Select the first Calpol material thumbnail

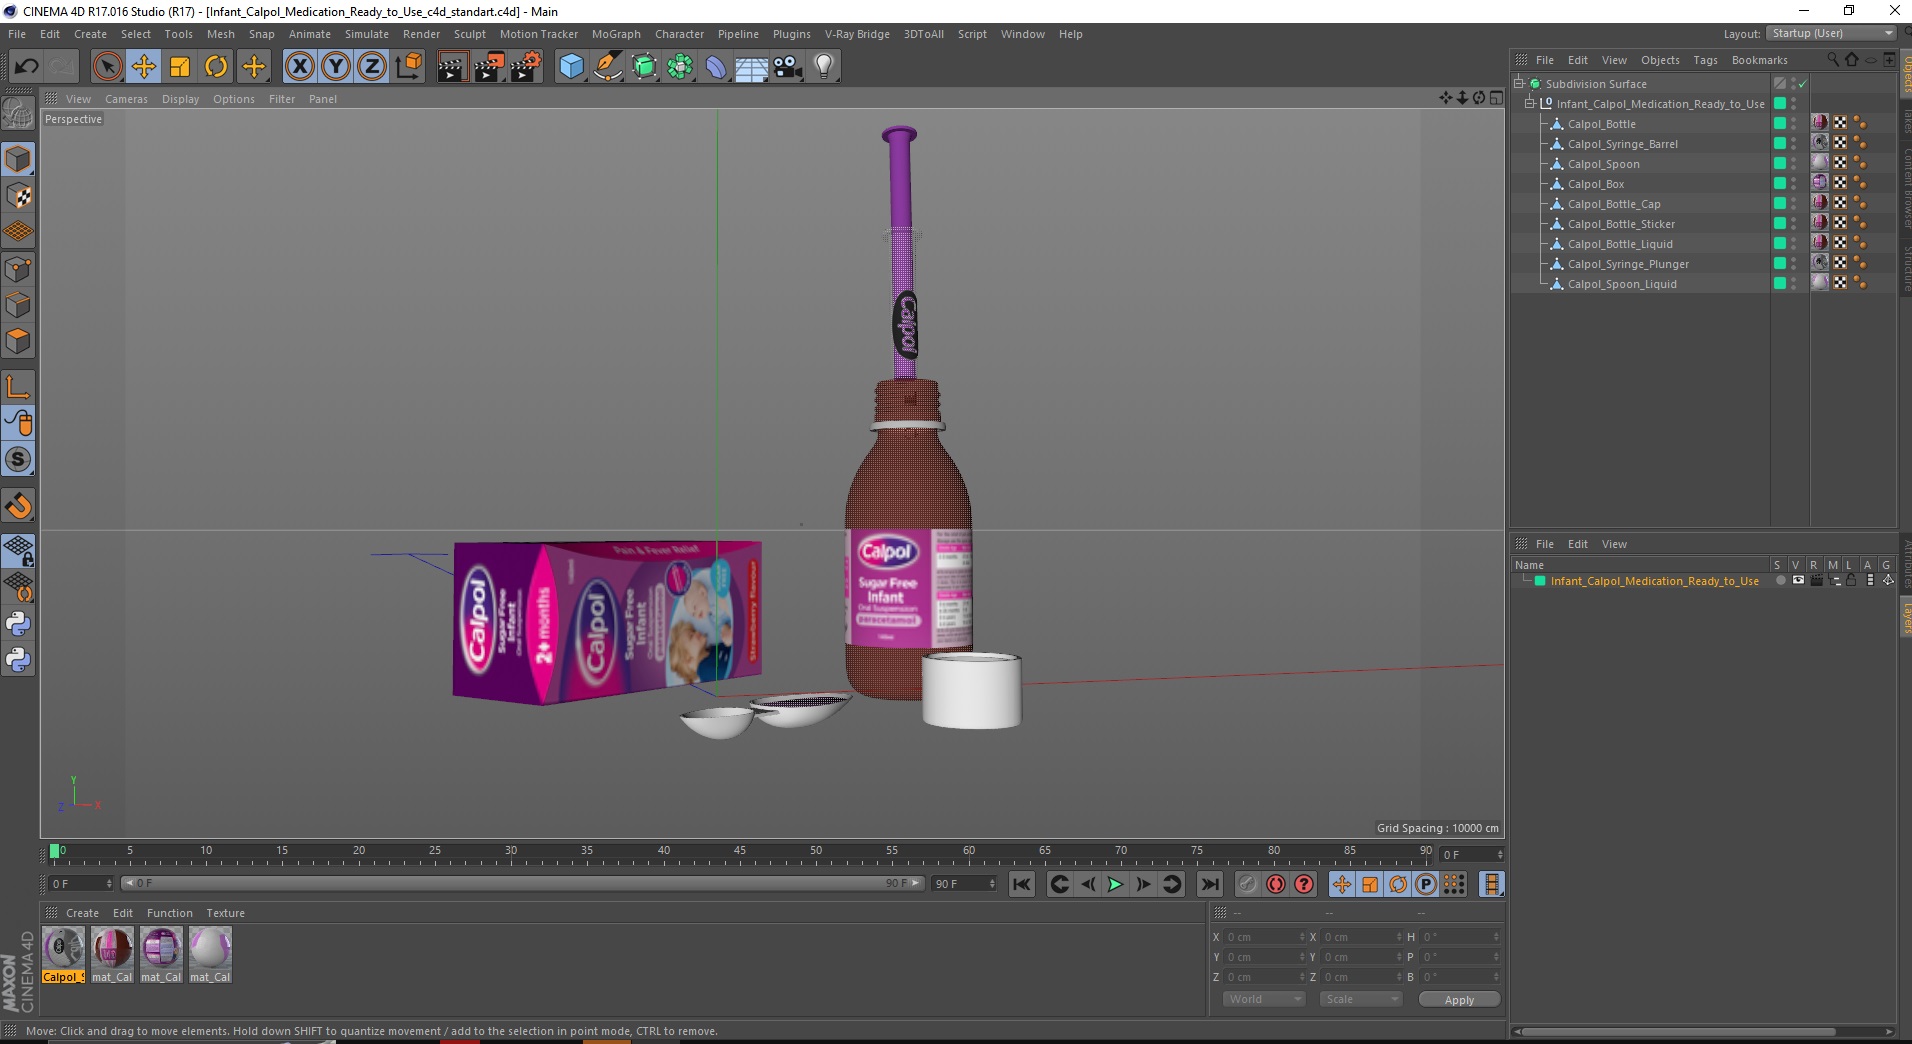tap(63, 948)
